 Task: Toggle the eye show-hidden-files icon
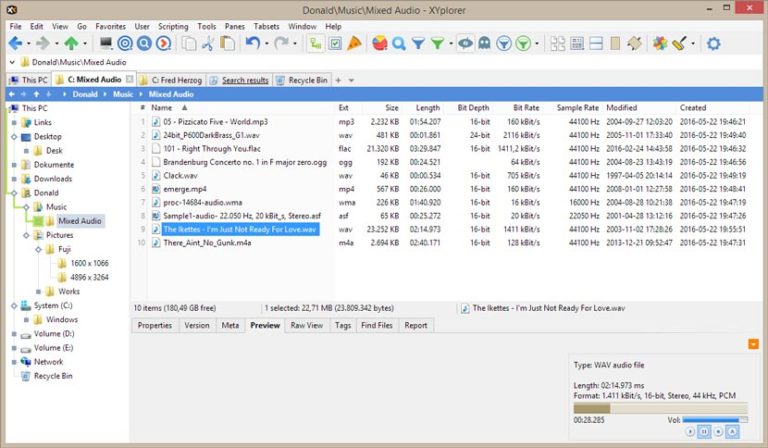[465, 44]
